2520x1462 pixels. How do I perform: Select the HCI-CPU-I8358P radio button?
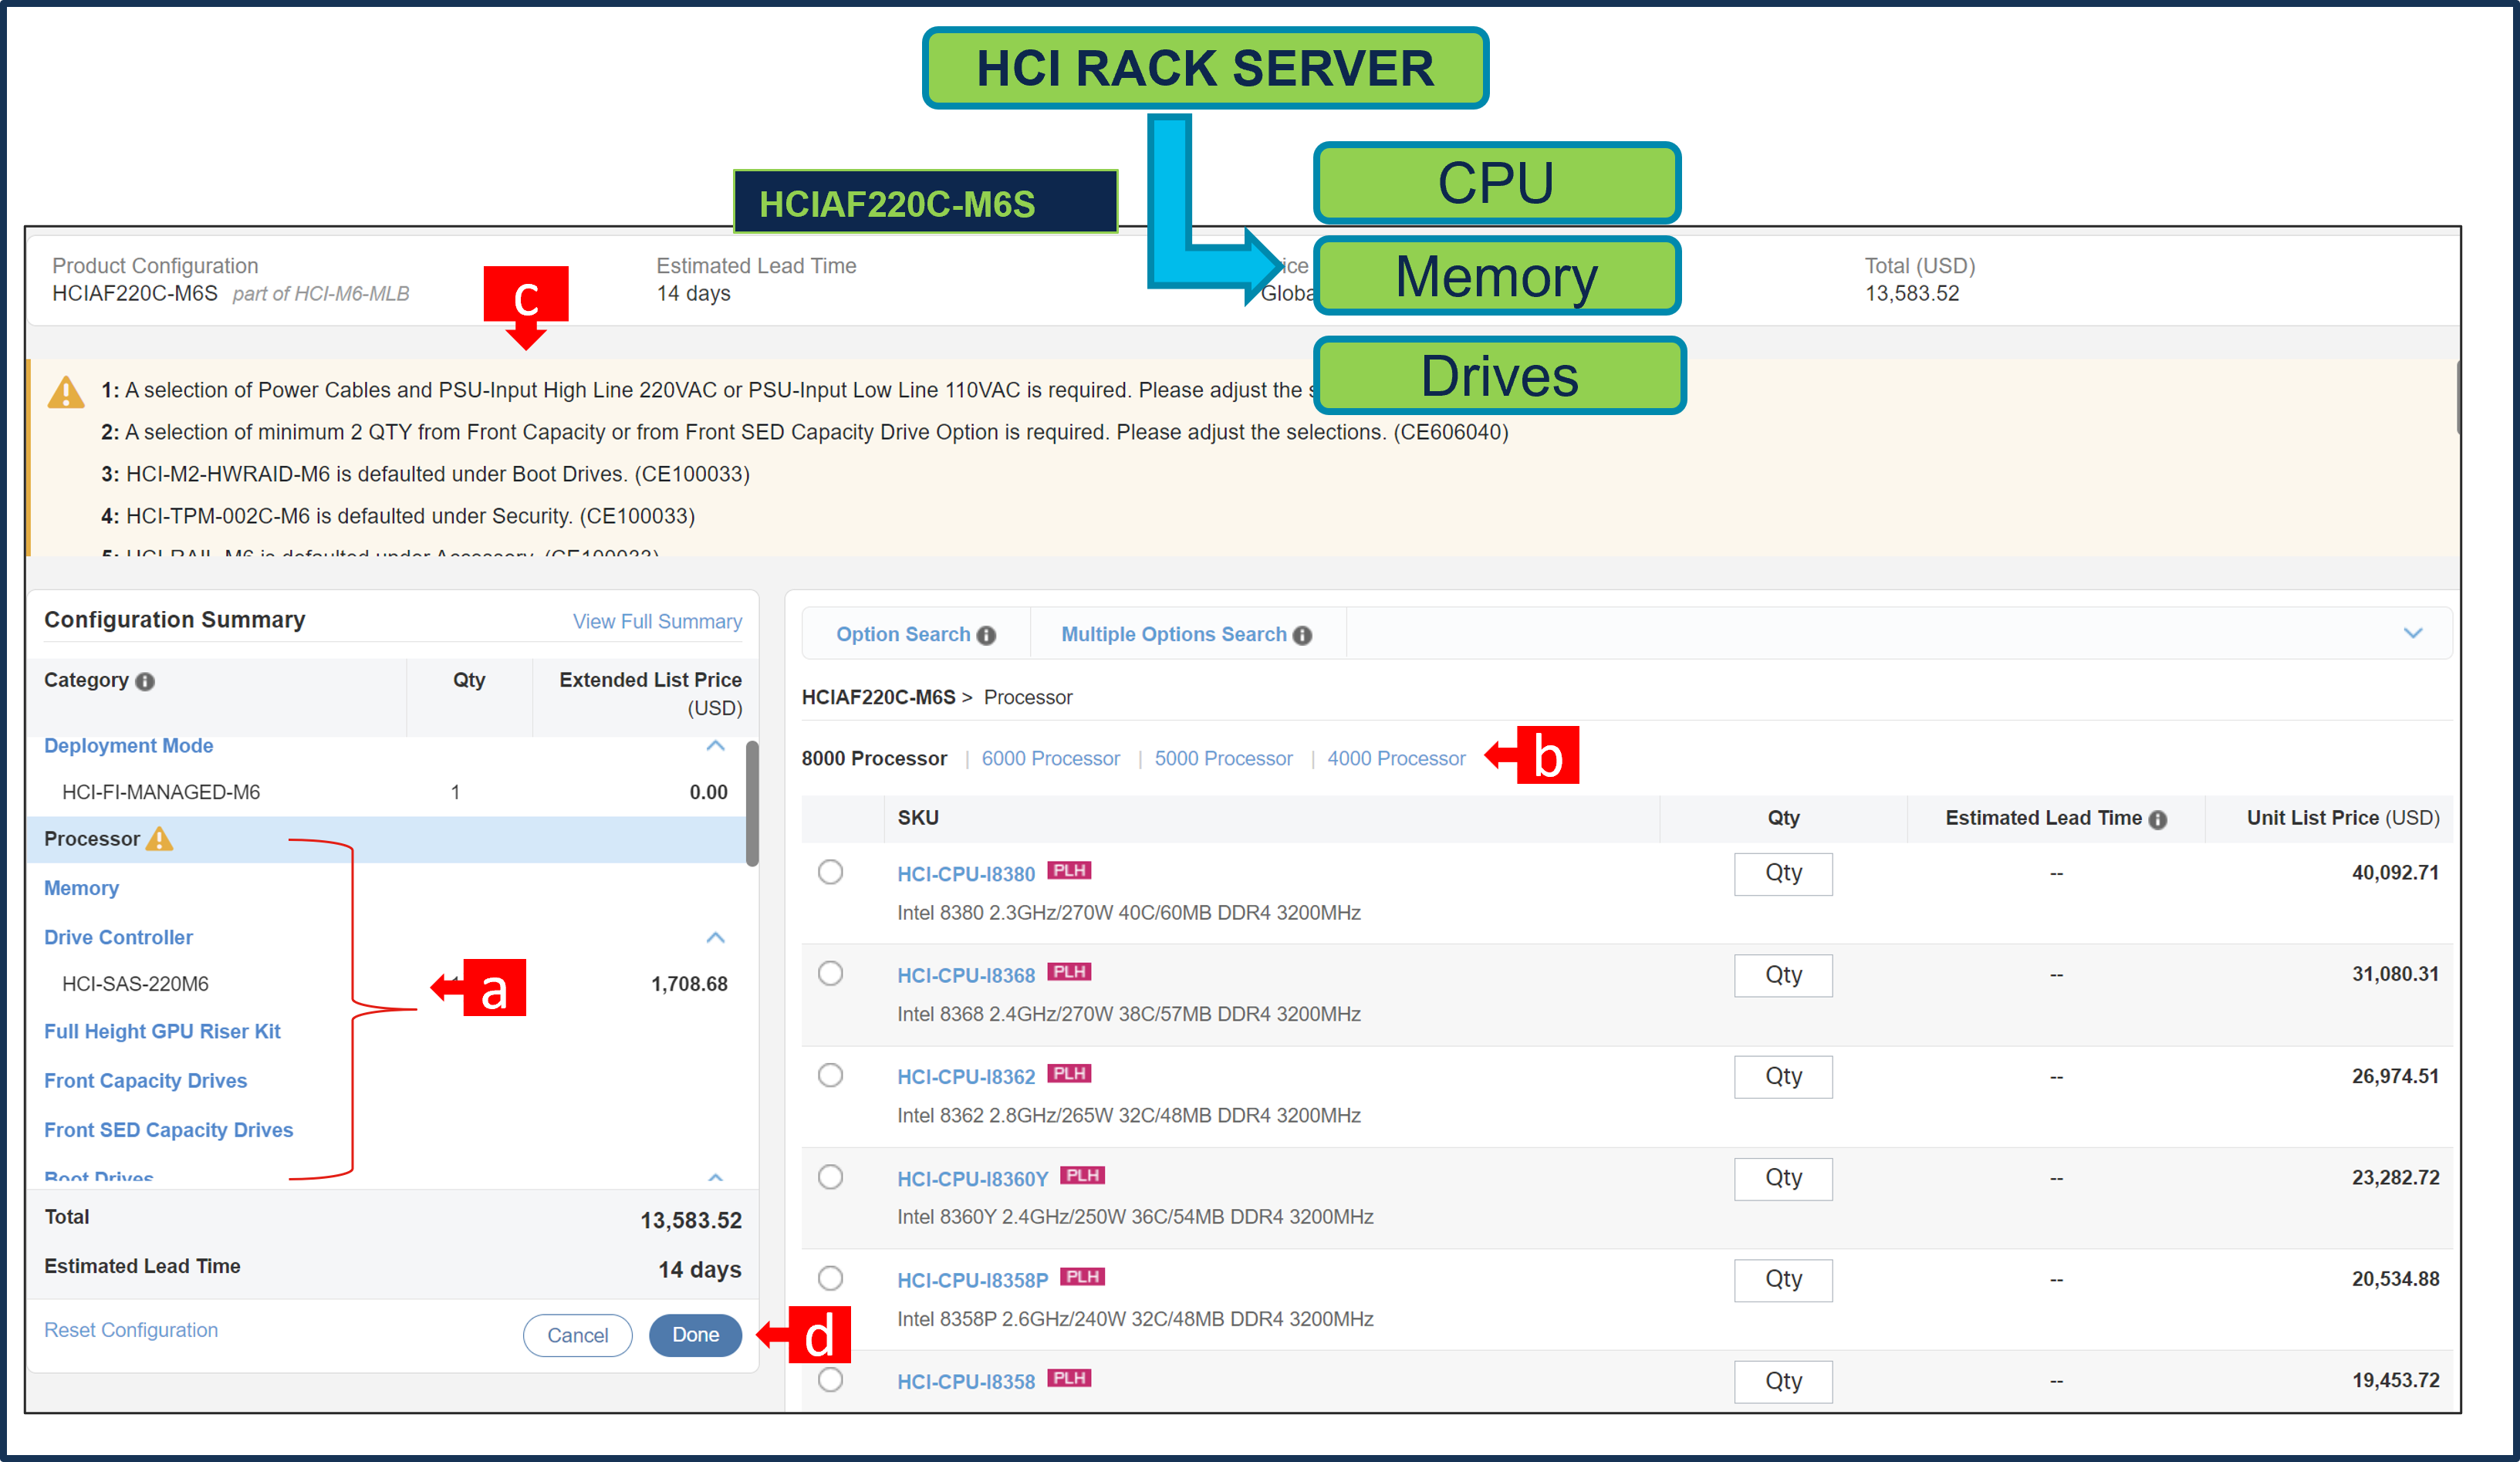click(x=830, y=1278)
